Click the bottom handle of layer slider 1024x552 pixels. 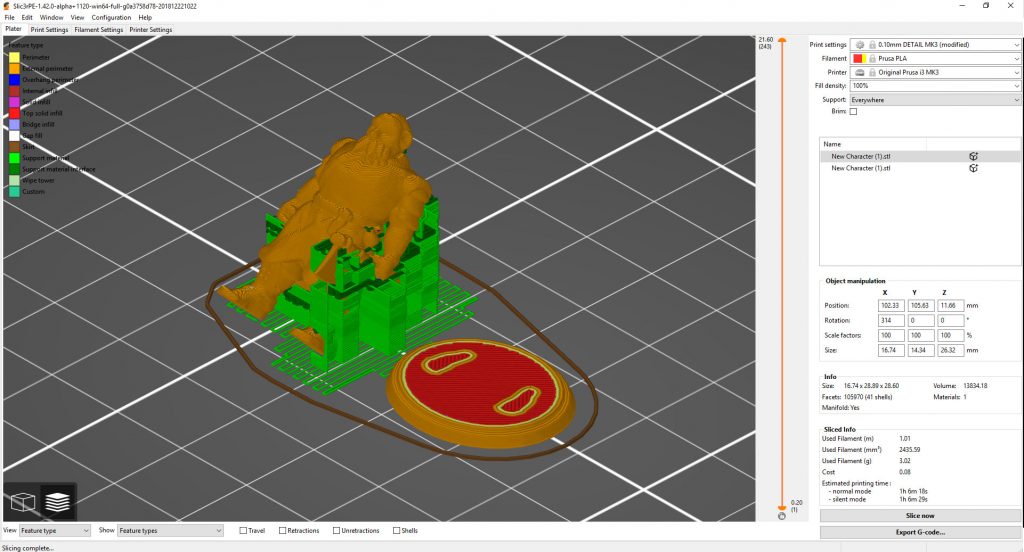782,507
